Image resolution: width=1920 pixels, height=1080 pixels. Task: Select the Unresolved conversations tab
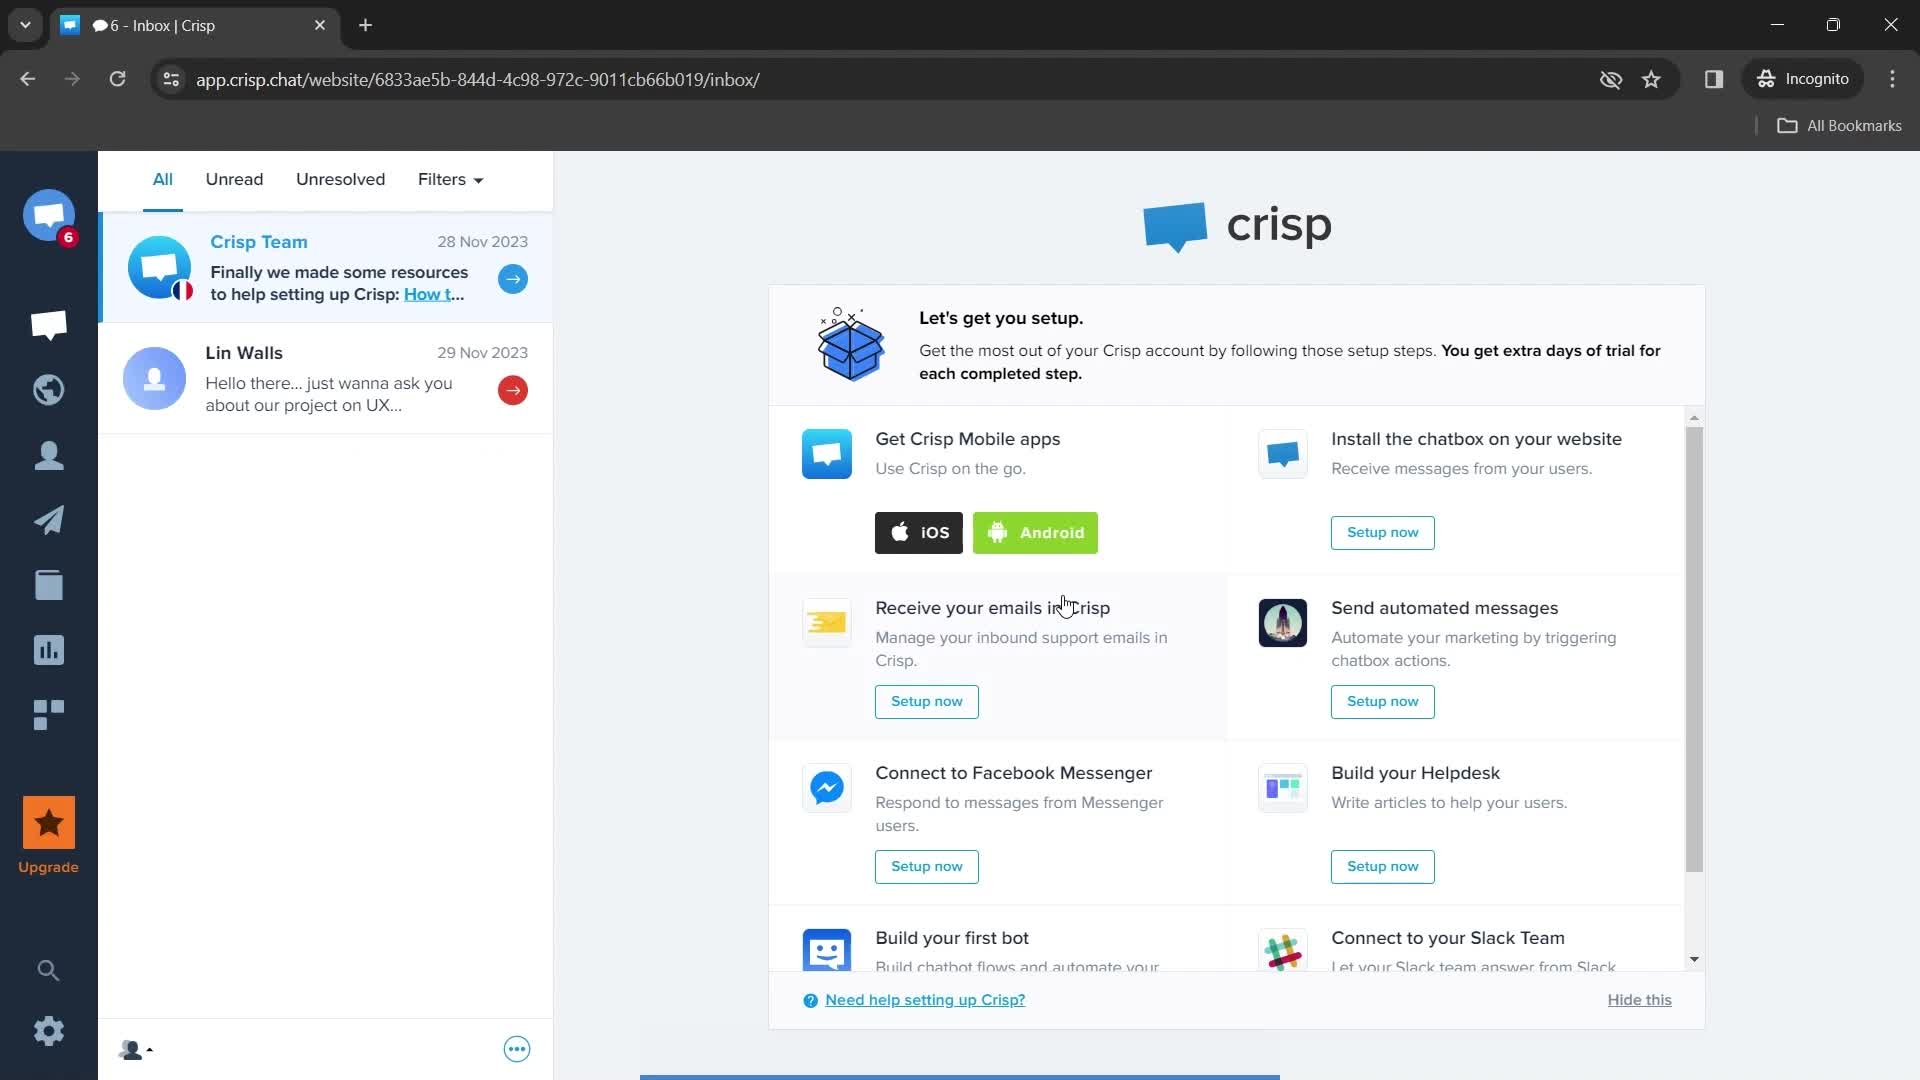point(340,179)
